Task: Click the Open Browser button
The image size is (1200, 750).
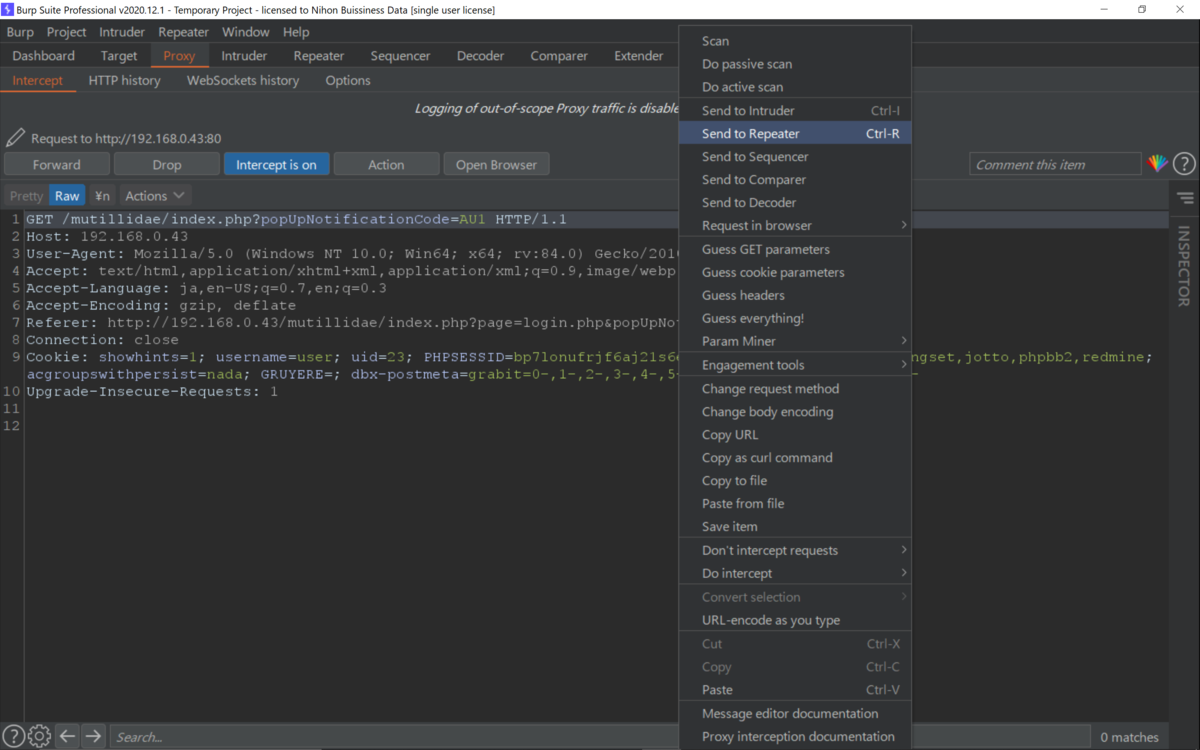Action: pyautogui.click(x=497, y=164)
